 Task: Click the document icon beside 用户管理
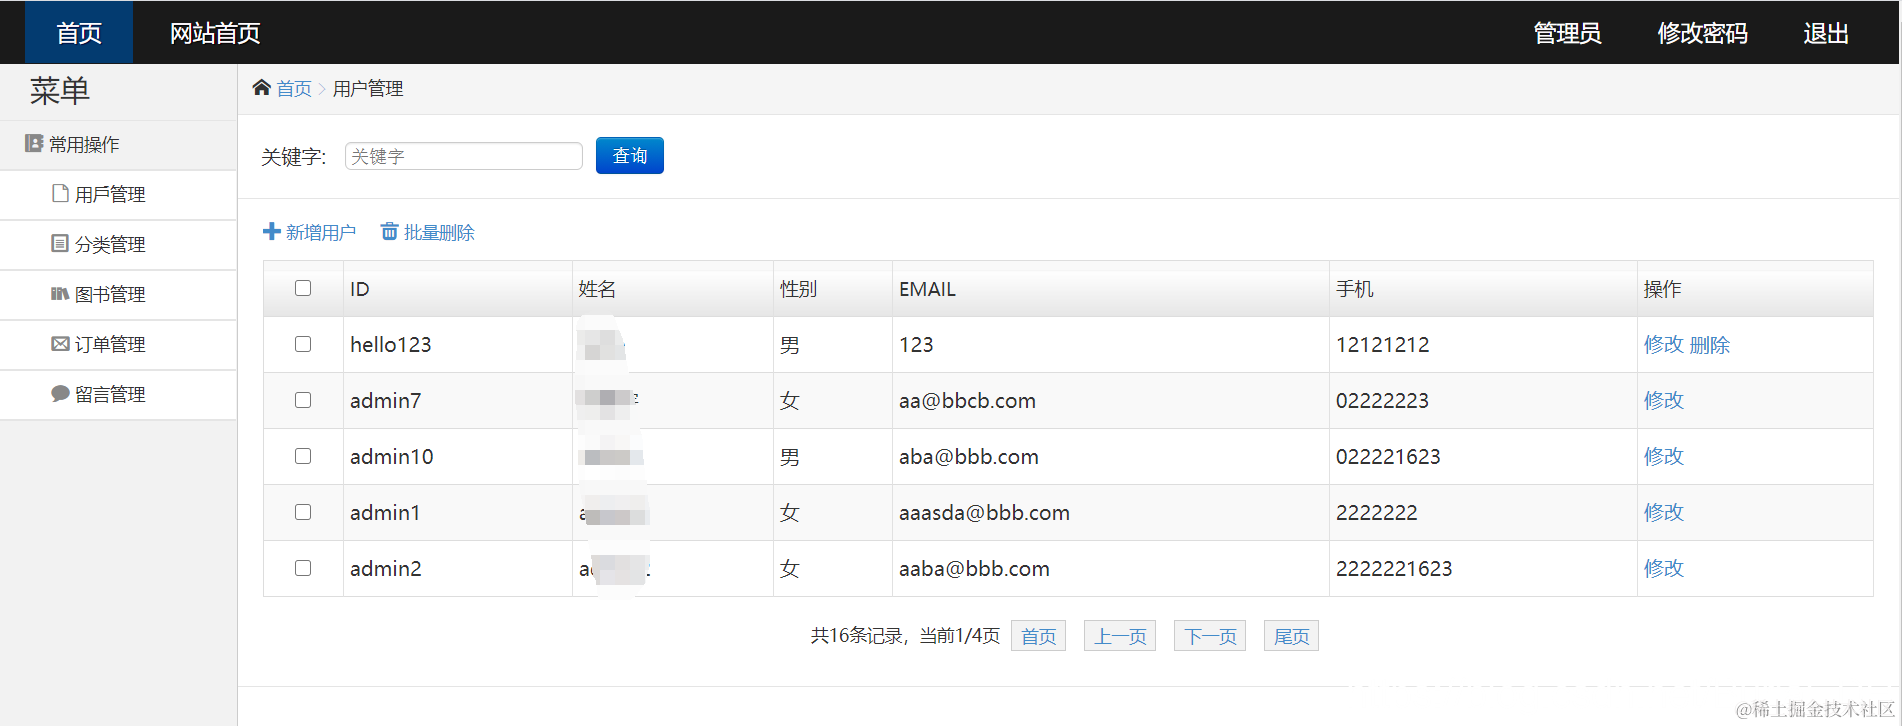pyautogui.click(x=60, y=193)
